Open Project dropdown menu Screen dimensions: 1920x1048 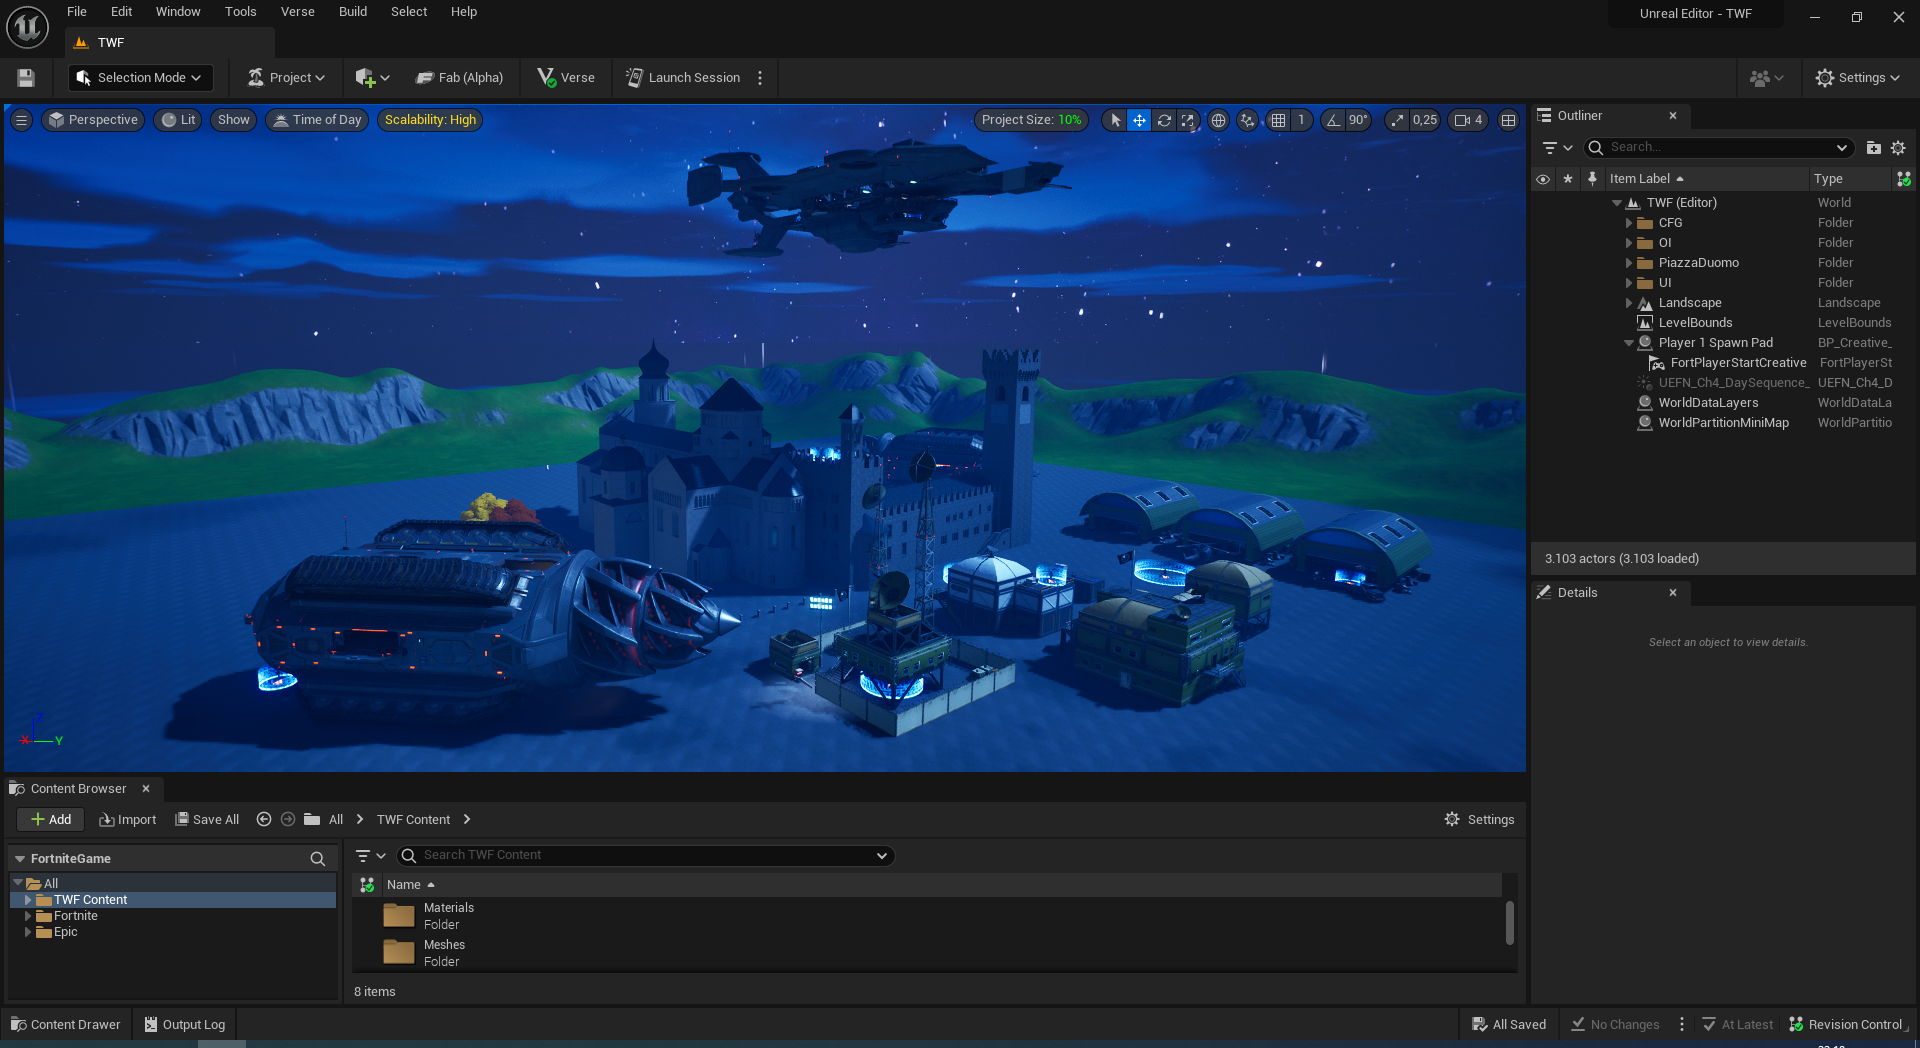286,77
